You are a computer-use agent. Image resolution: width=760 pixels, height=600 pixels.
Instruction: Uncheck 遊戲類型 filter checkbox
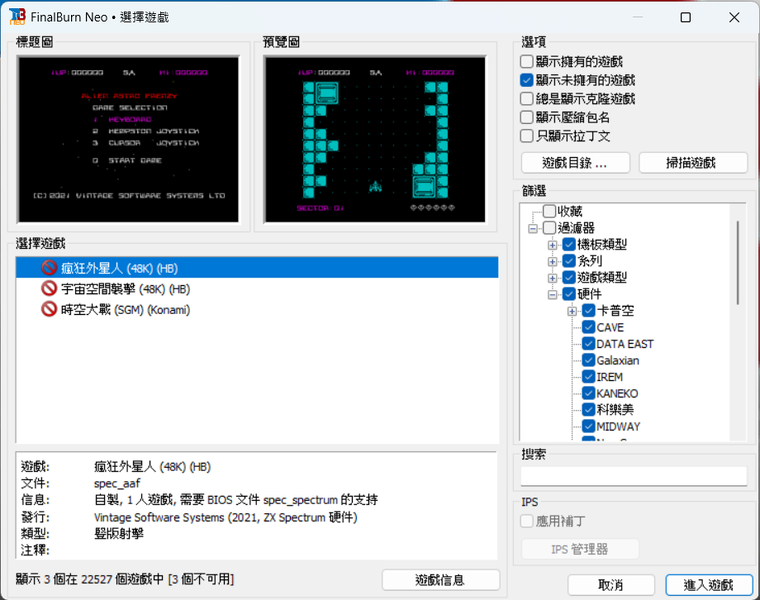pyautogui.click(x=569, y=277)
